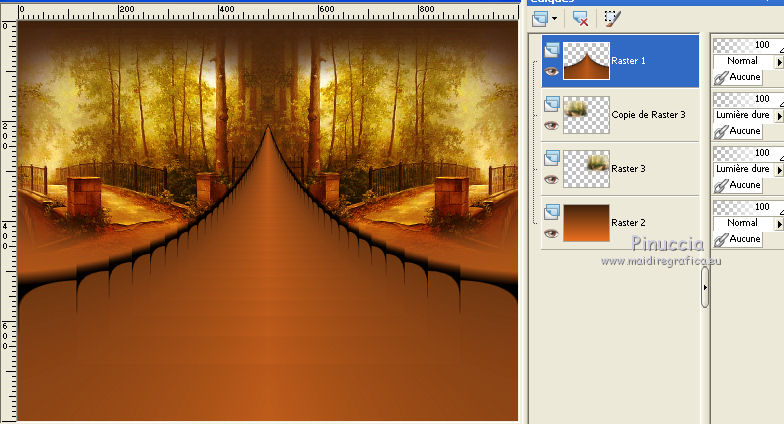
Task: Open blend mode dropdown arrow for Raster 2
Action: [779, 224]
